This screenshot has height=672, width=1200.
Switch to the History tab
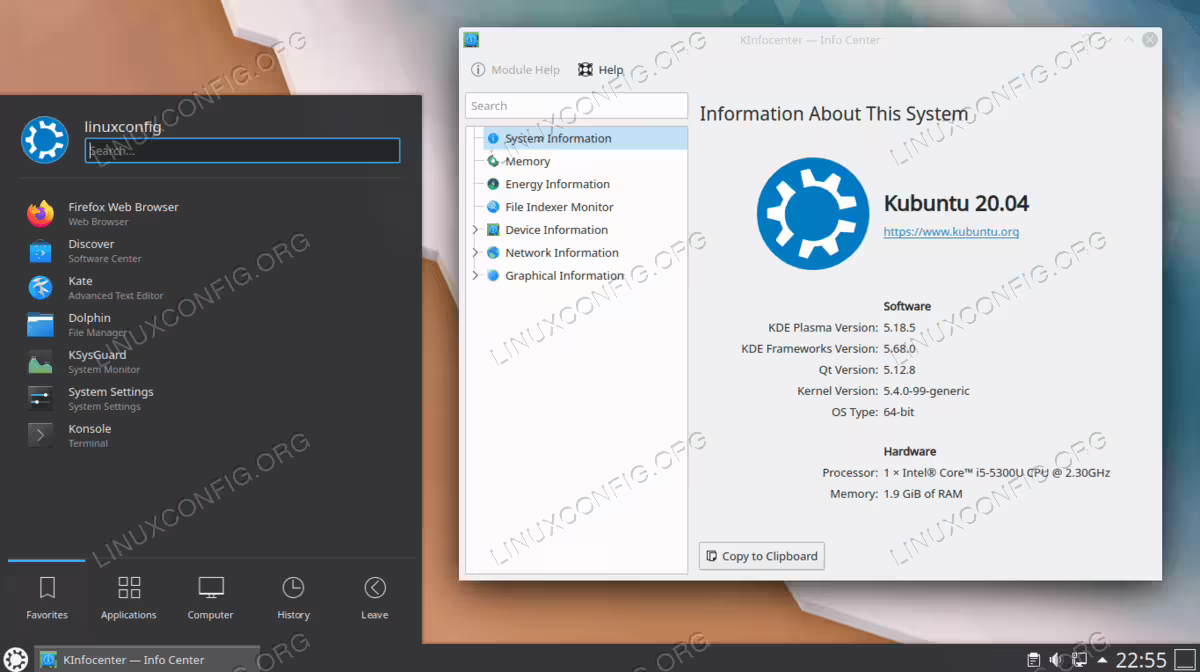coord(293,599)
